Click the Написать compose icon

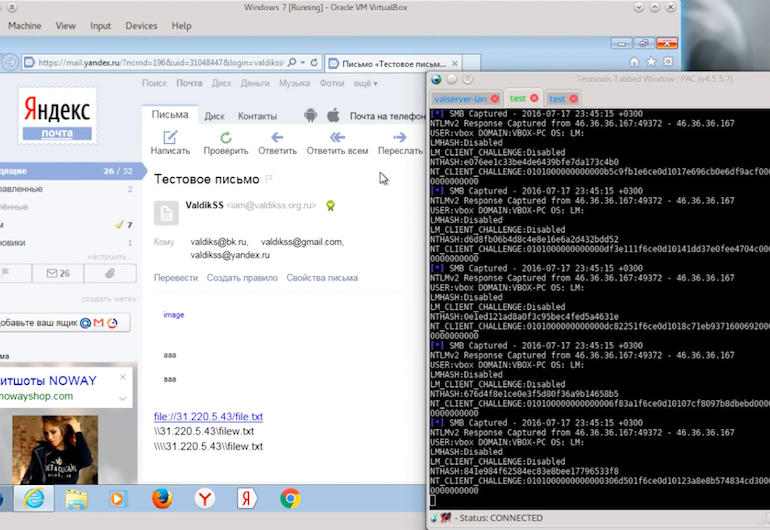tap(170, 137)
